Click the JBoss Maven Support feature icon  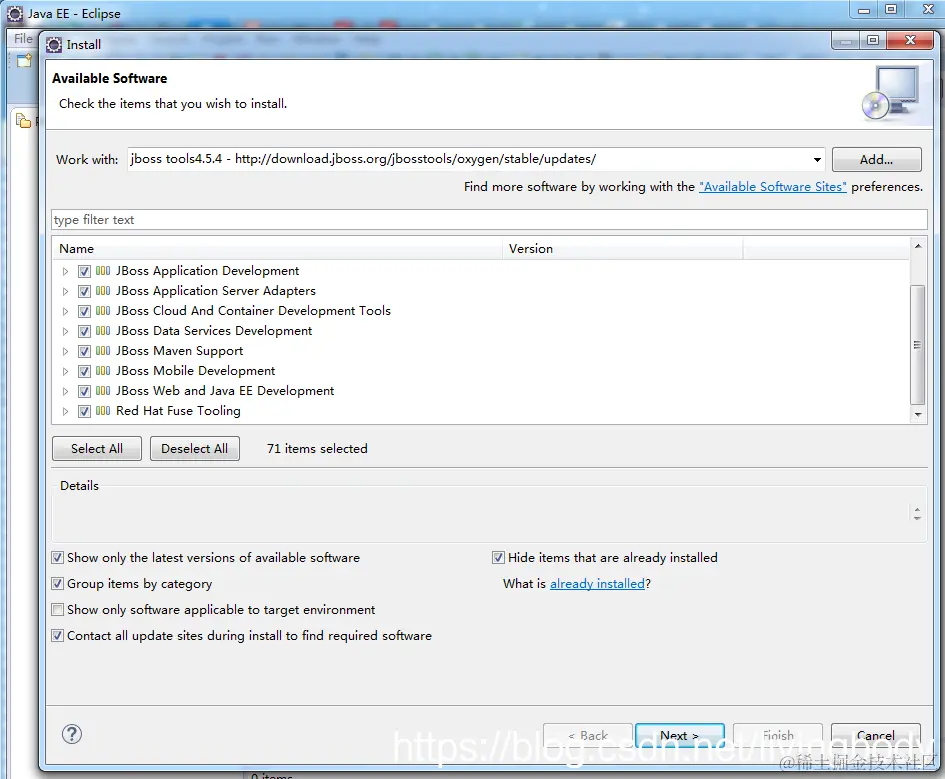103,350
